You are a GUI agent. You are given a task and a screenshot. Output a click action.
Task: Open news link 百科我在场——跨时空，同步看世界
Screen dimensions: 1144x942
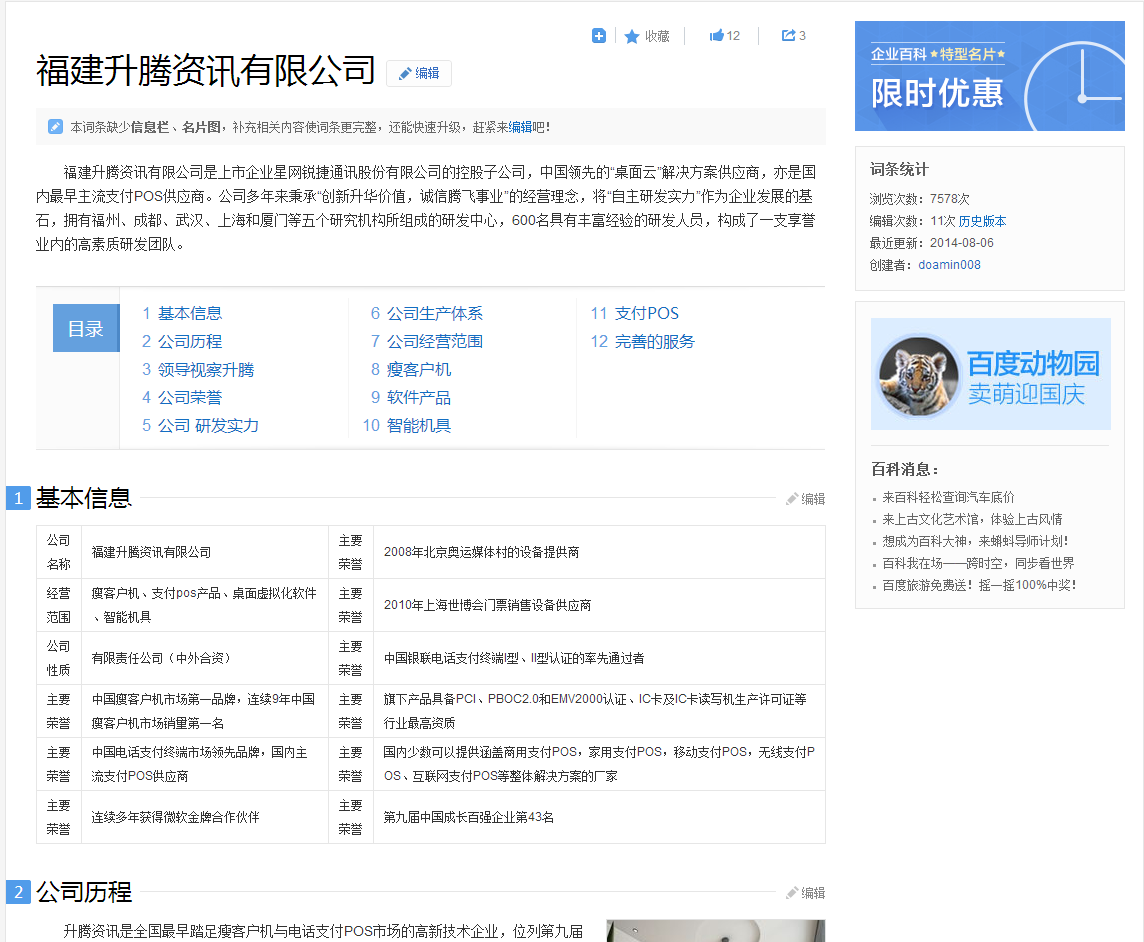[978, 563]
